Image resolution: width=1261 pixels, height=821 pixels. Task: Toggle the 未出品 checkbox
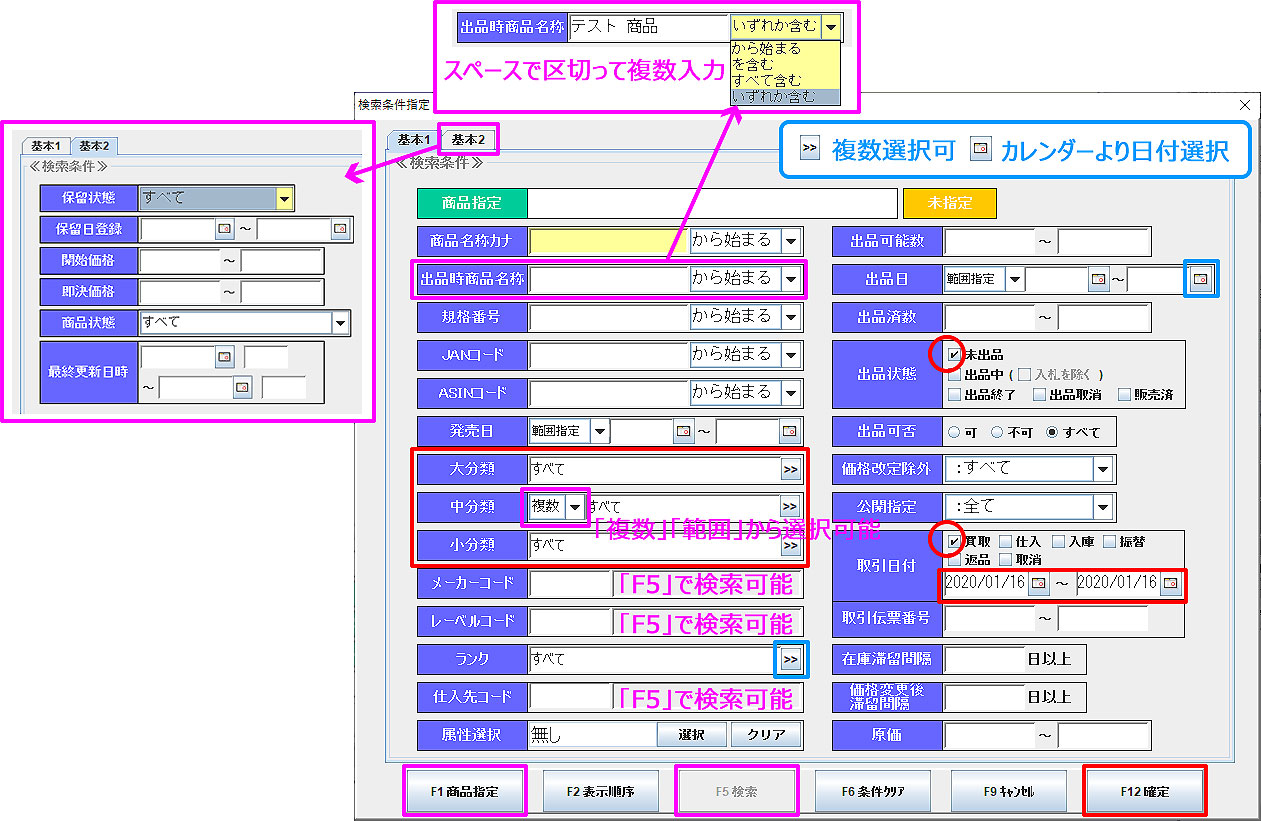click(954, 354)
